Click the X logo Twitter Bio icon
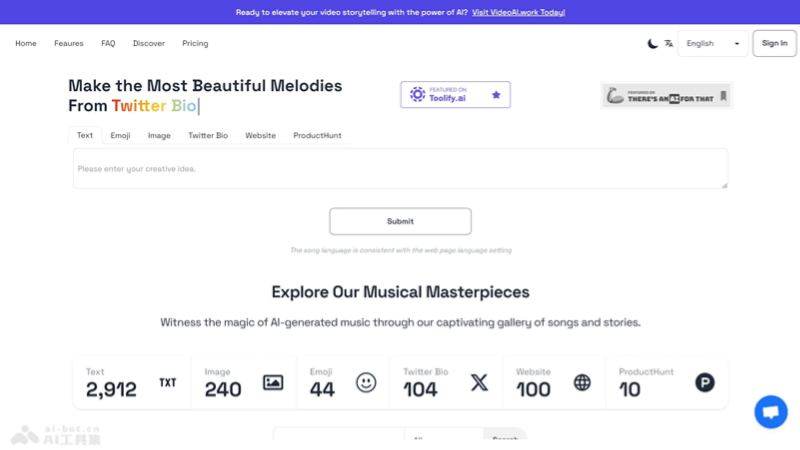 479,382
